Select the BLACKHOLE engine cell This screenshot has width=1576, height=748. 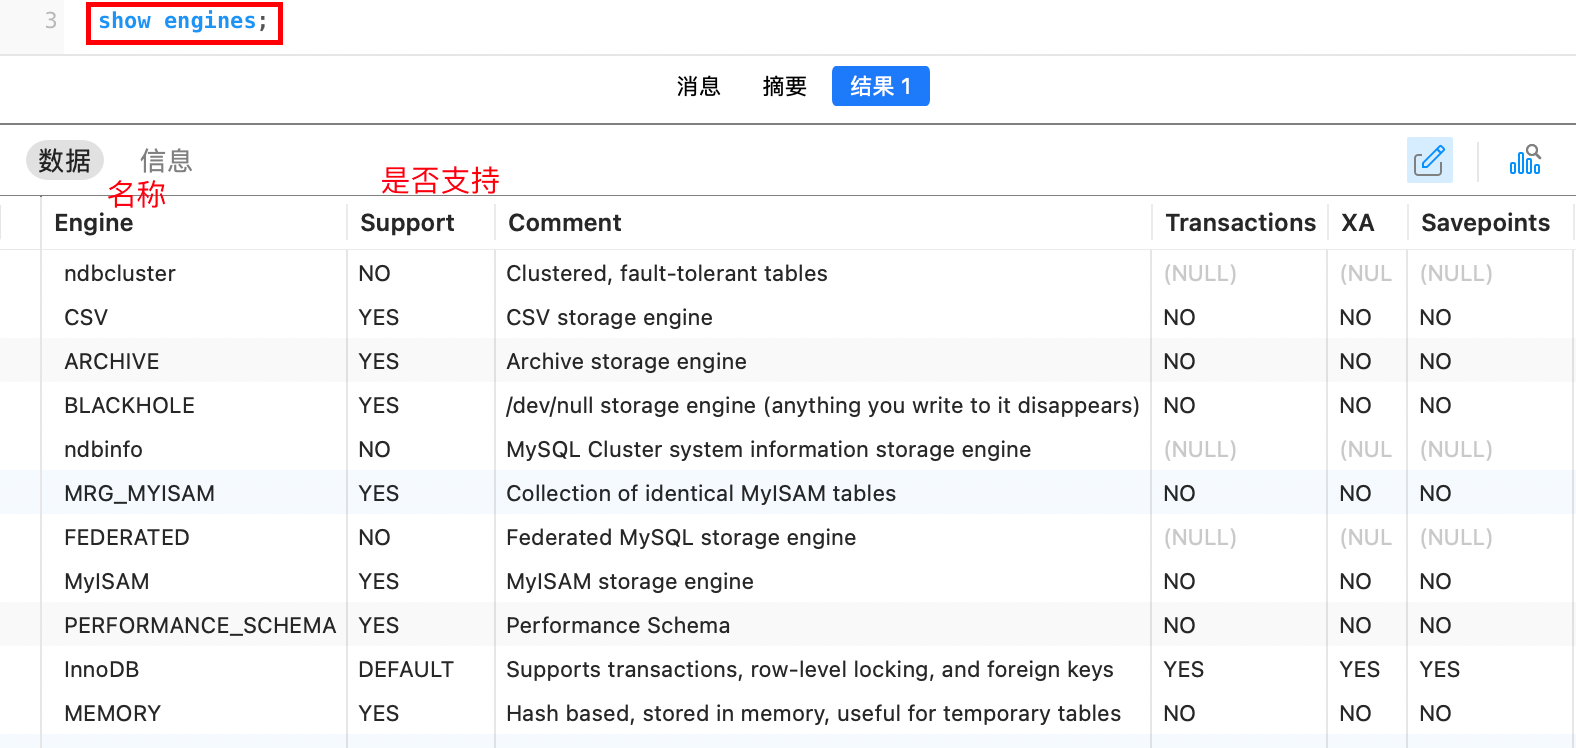pos(130,405)
